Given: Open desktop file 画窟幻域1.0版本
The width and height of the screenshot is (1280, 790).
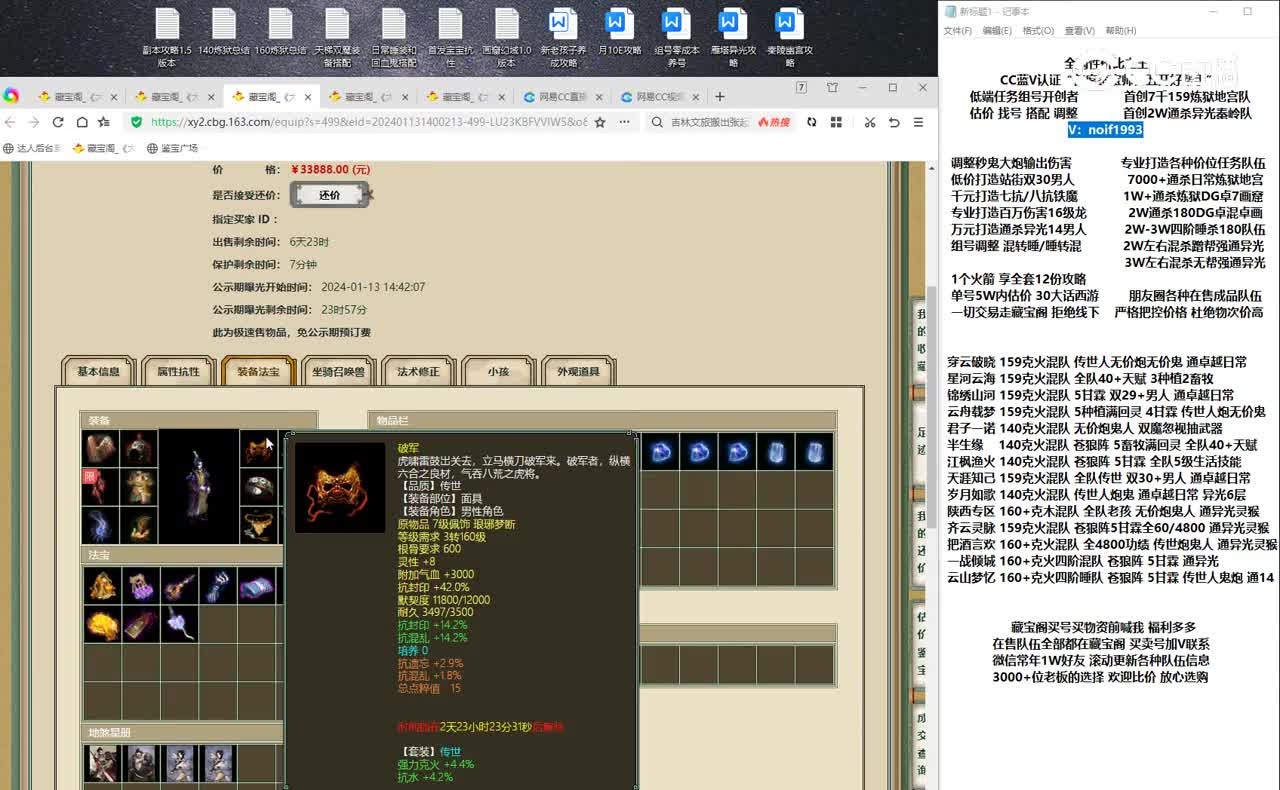Looking at the screenshot, I should 507,38.
